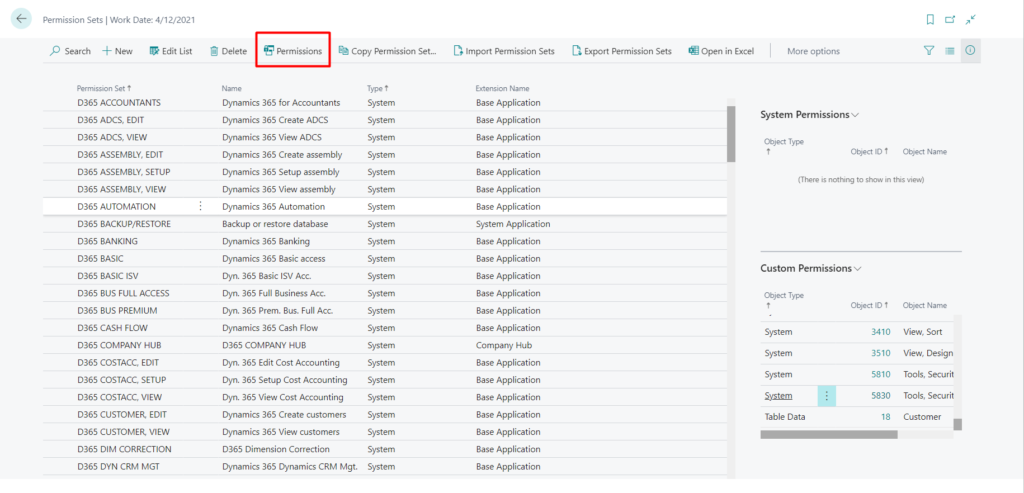Select D365 BANKING row
This screenshot has height=493, width=1024.
coord(385,241)
